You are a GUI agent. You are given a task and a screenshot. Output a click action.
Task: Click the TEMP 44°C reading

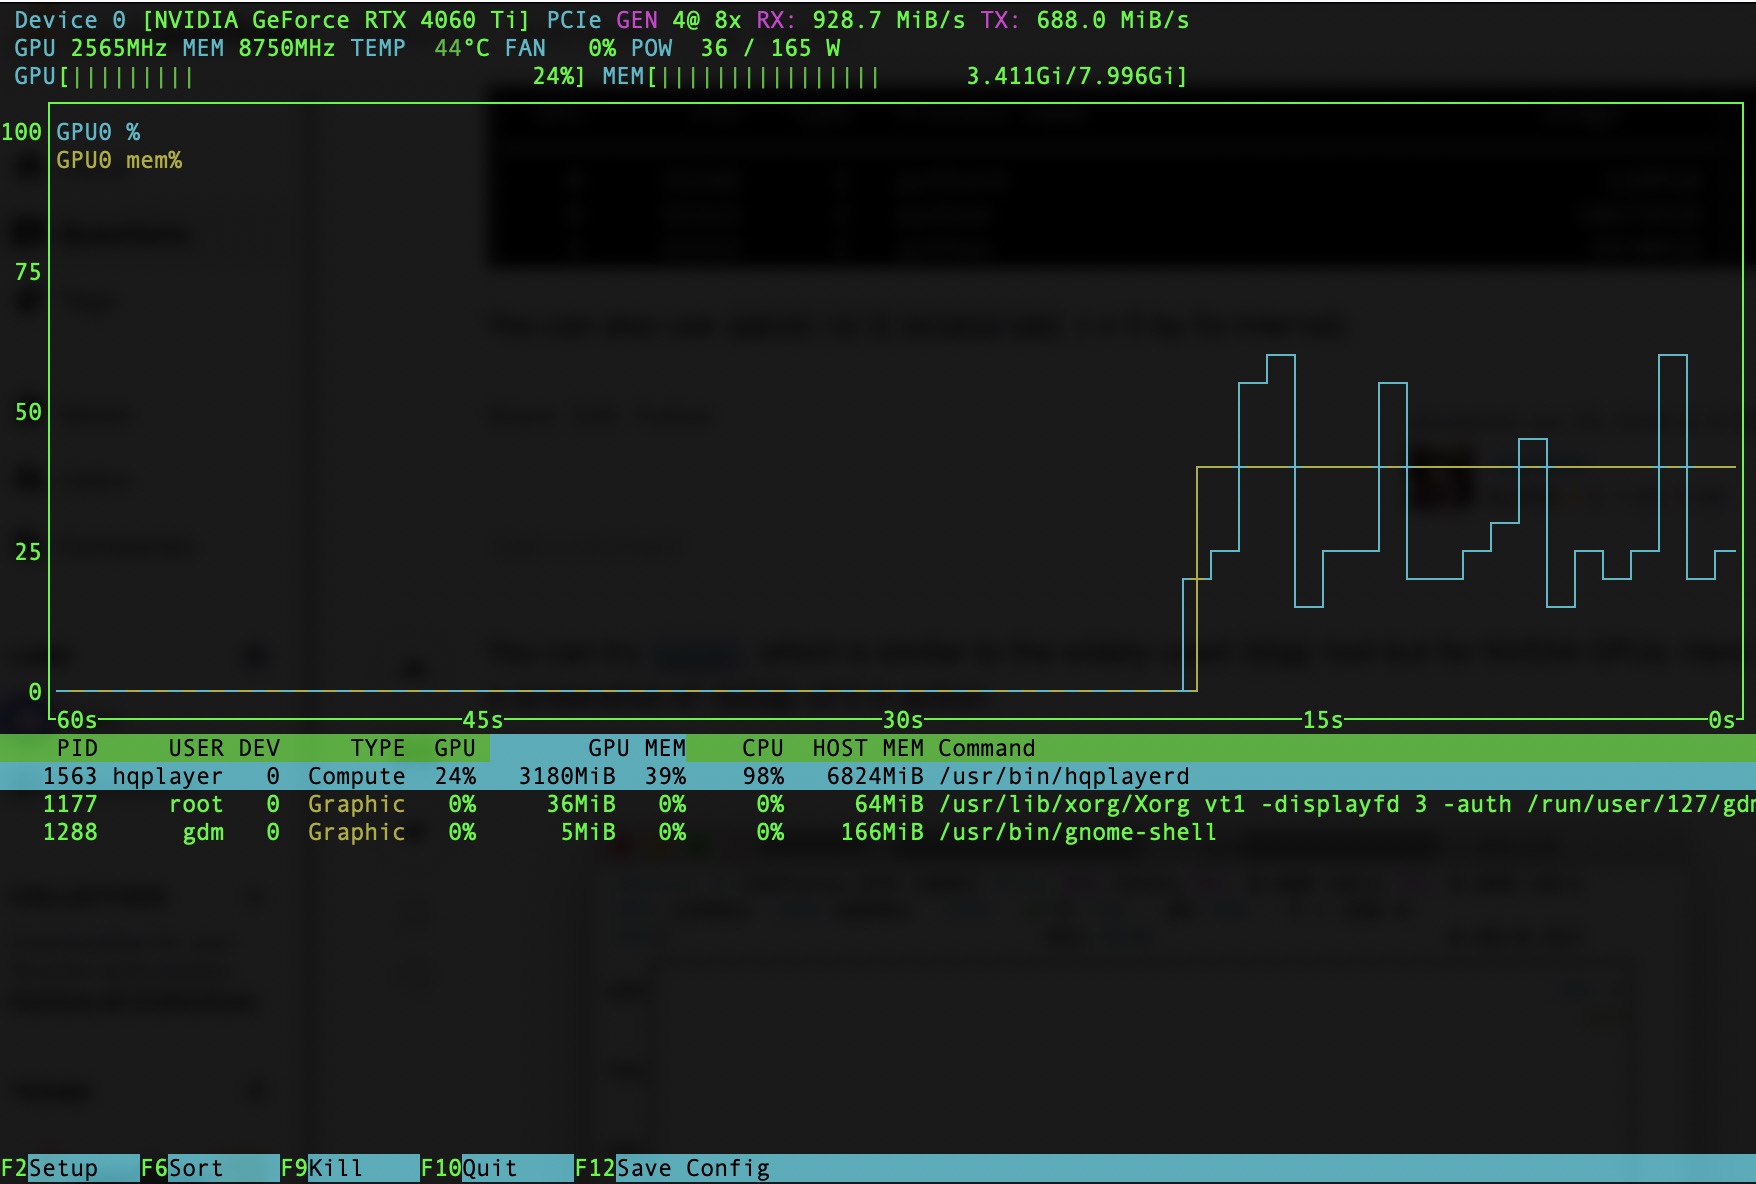pyautogui.click(x=420, y=48)
